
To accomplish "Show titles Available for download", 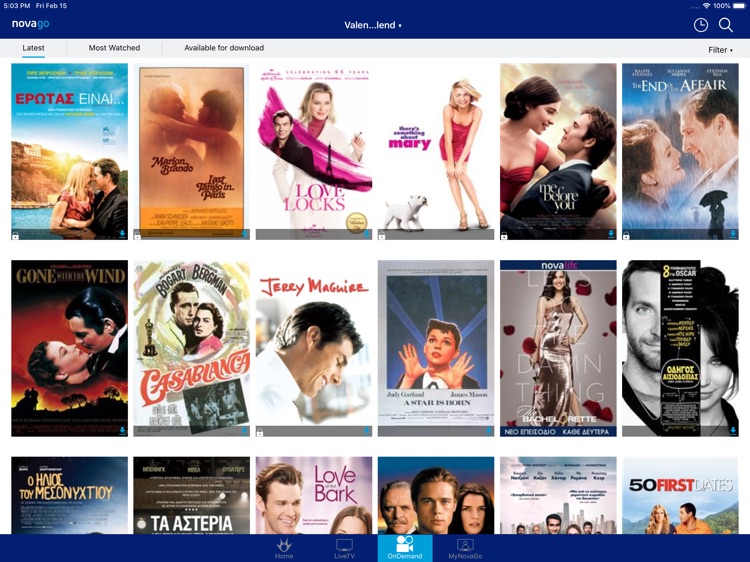I will coord(224,48).
